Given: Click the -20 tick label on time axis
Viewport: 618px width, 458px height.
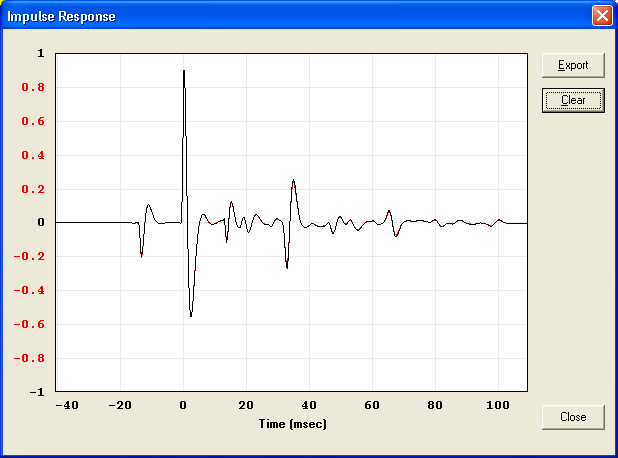Looking at the screenshot, I should click(x=120, y=405).
